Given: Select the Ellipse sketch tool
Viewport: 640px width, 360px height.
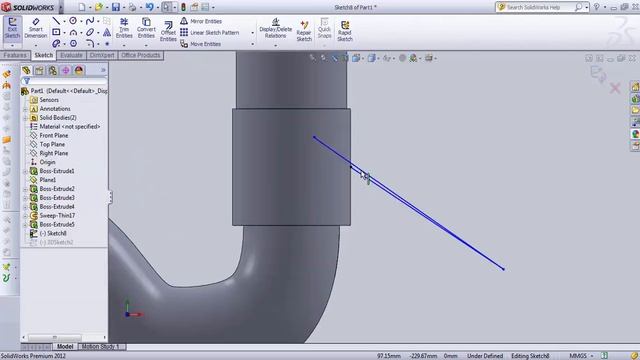Looking at the screenshot, I should (x=90, y=32).
